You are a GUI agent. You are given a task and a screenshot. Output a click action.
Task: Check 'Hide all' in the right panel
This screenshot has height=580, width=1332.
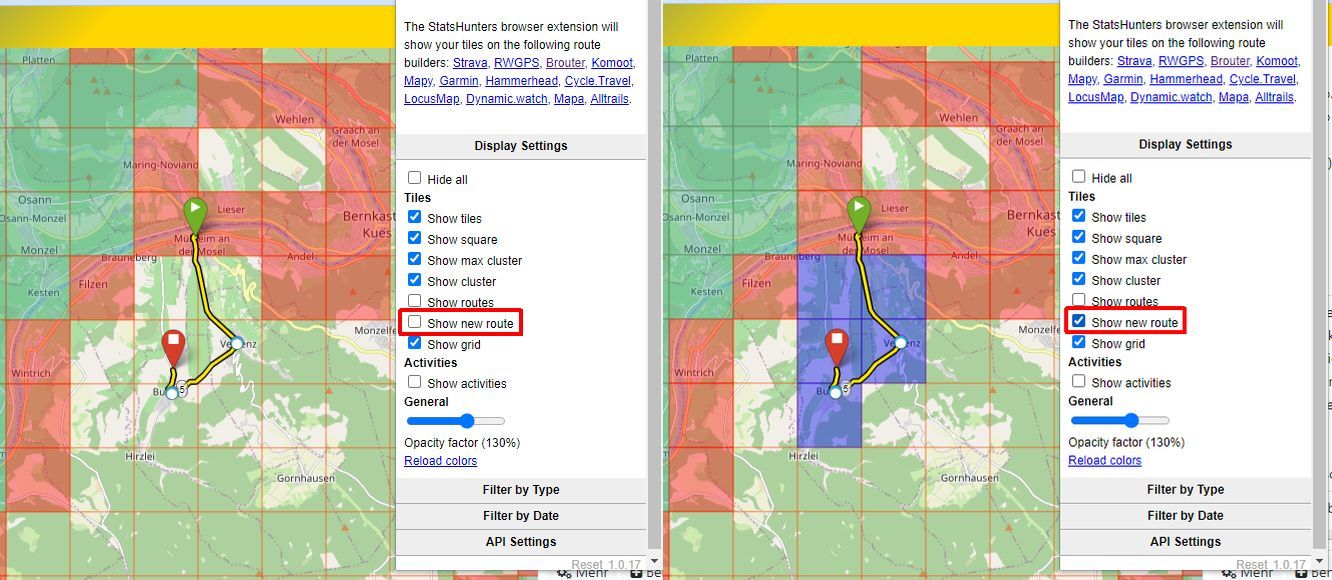pyautogui.click(x=1079, y=177)
